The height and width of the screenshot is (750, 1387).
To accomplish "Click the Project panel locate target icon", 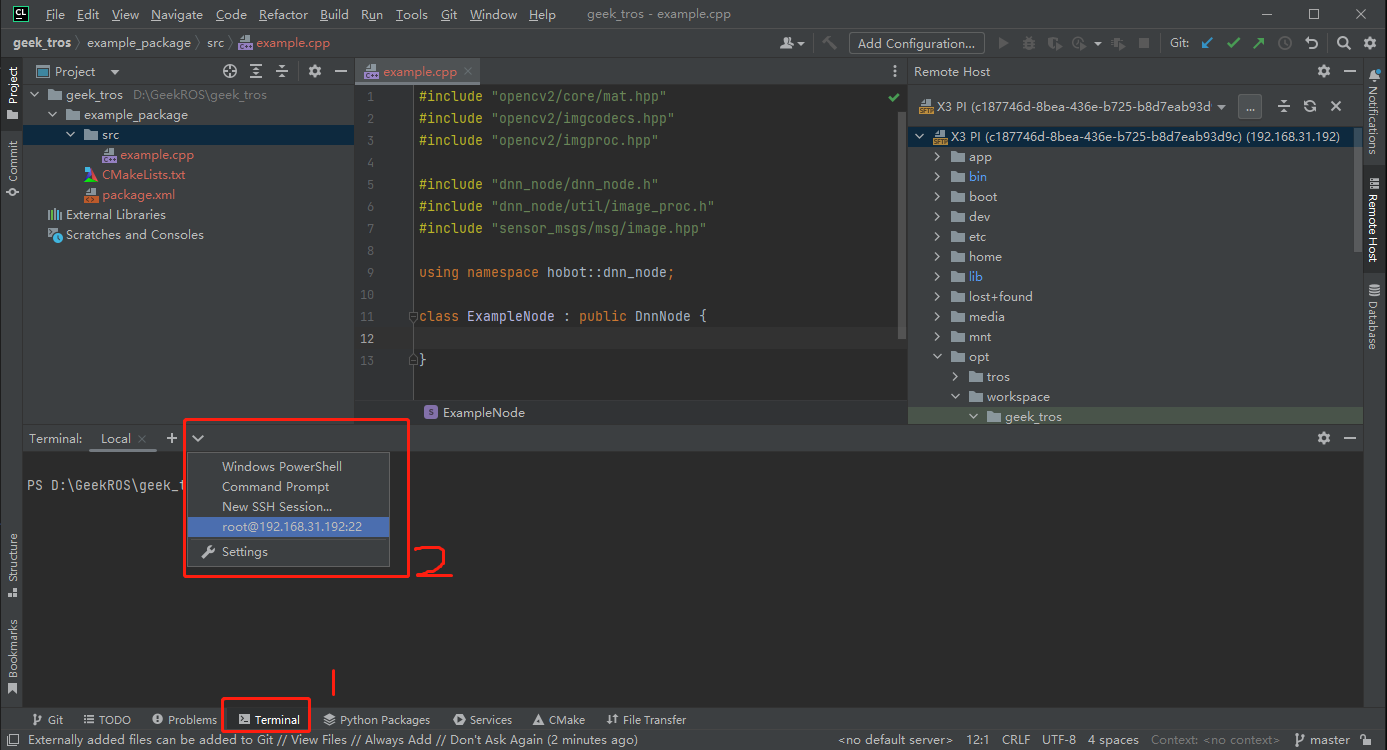I will (230, 71).
